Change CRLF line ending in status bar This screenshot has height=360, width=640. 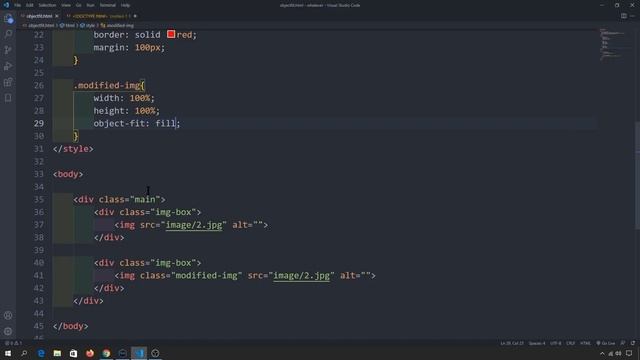[x=571, y=343]
